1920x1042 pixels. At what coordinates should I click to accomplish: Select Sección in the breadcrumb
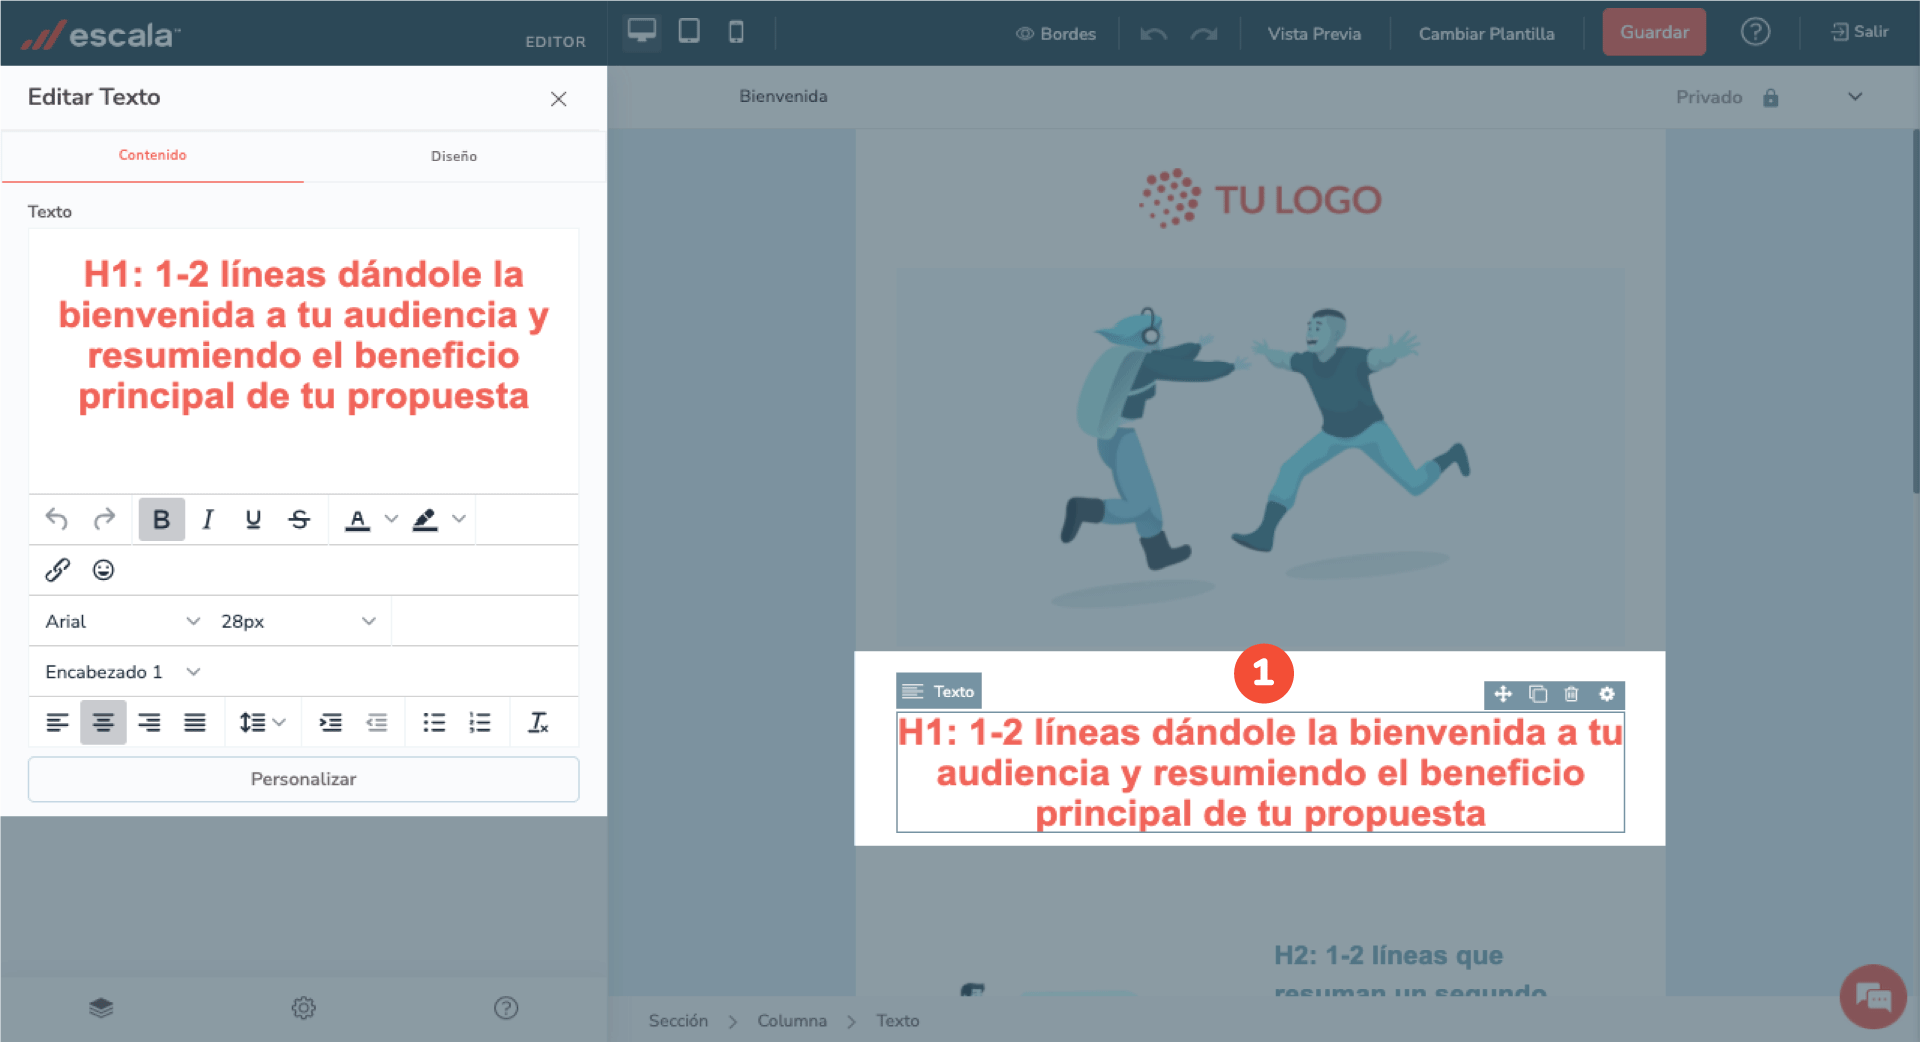tap(678, 1021)
